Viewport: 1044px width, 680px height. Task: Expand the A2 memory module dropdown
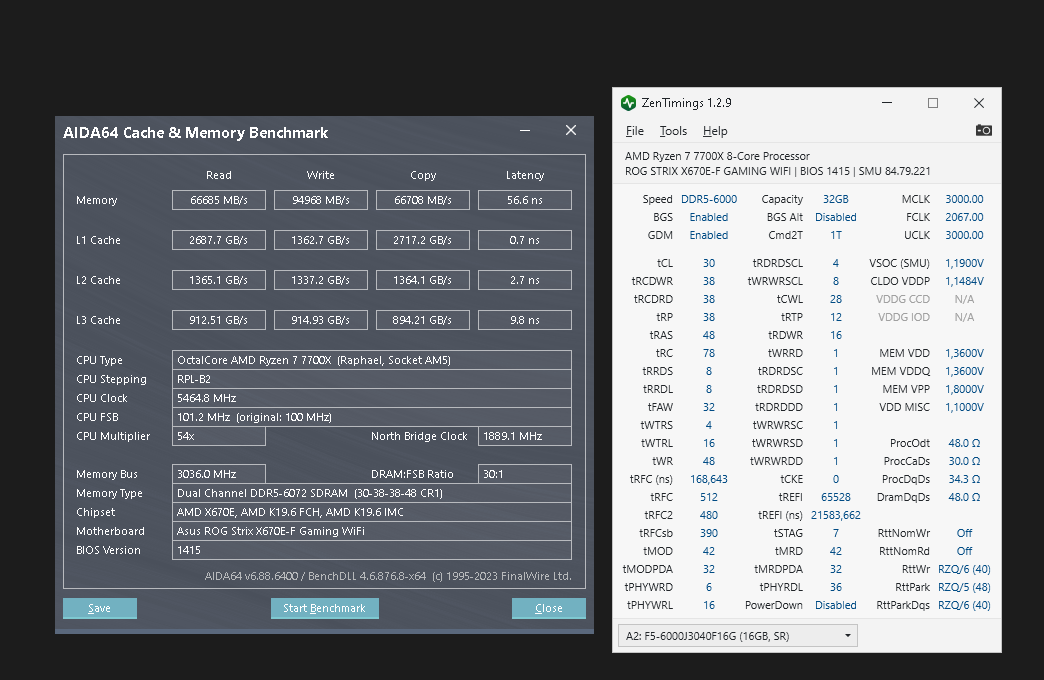pos(738,636)
